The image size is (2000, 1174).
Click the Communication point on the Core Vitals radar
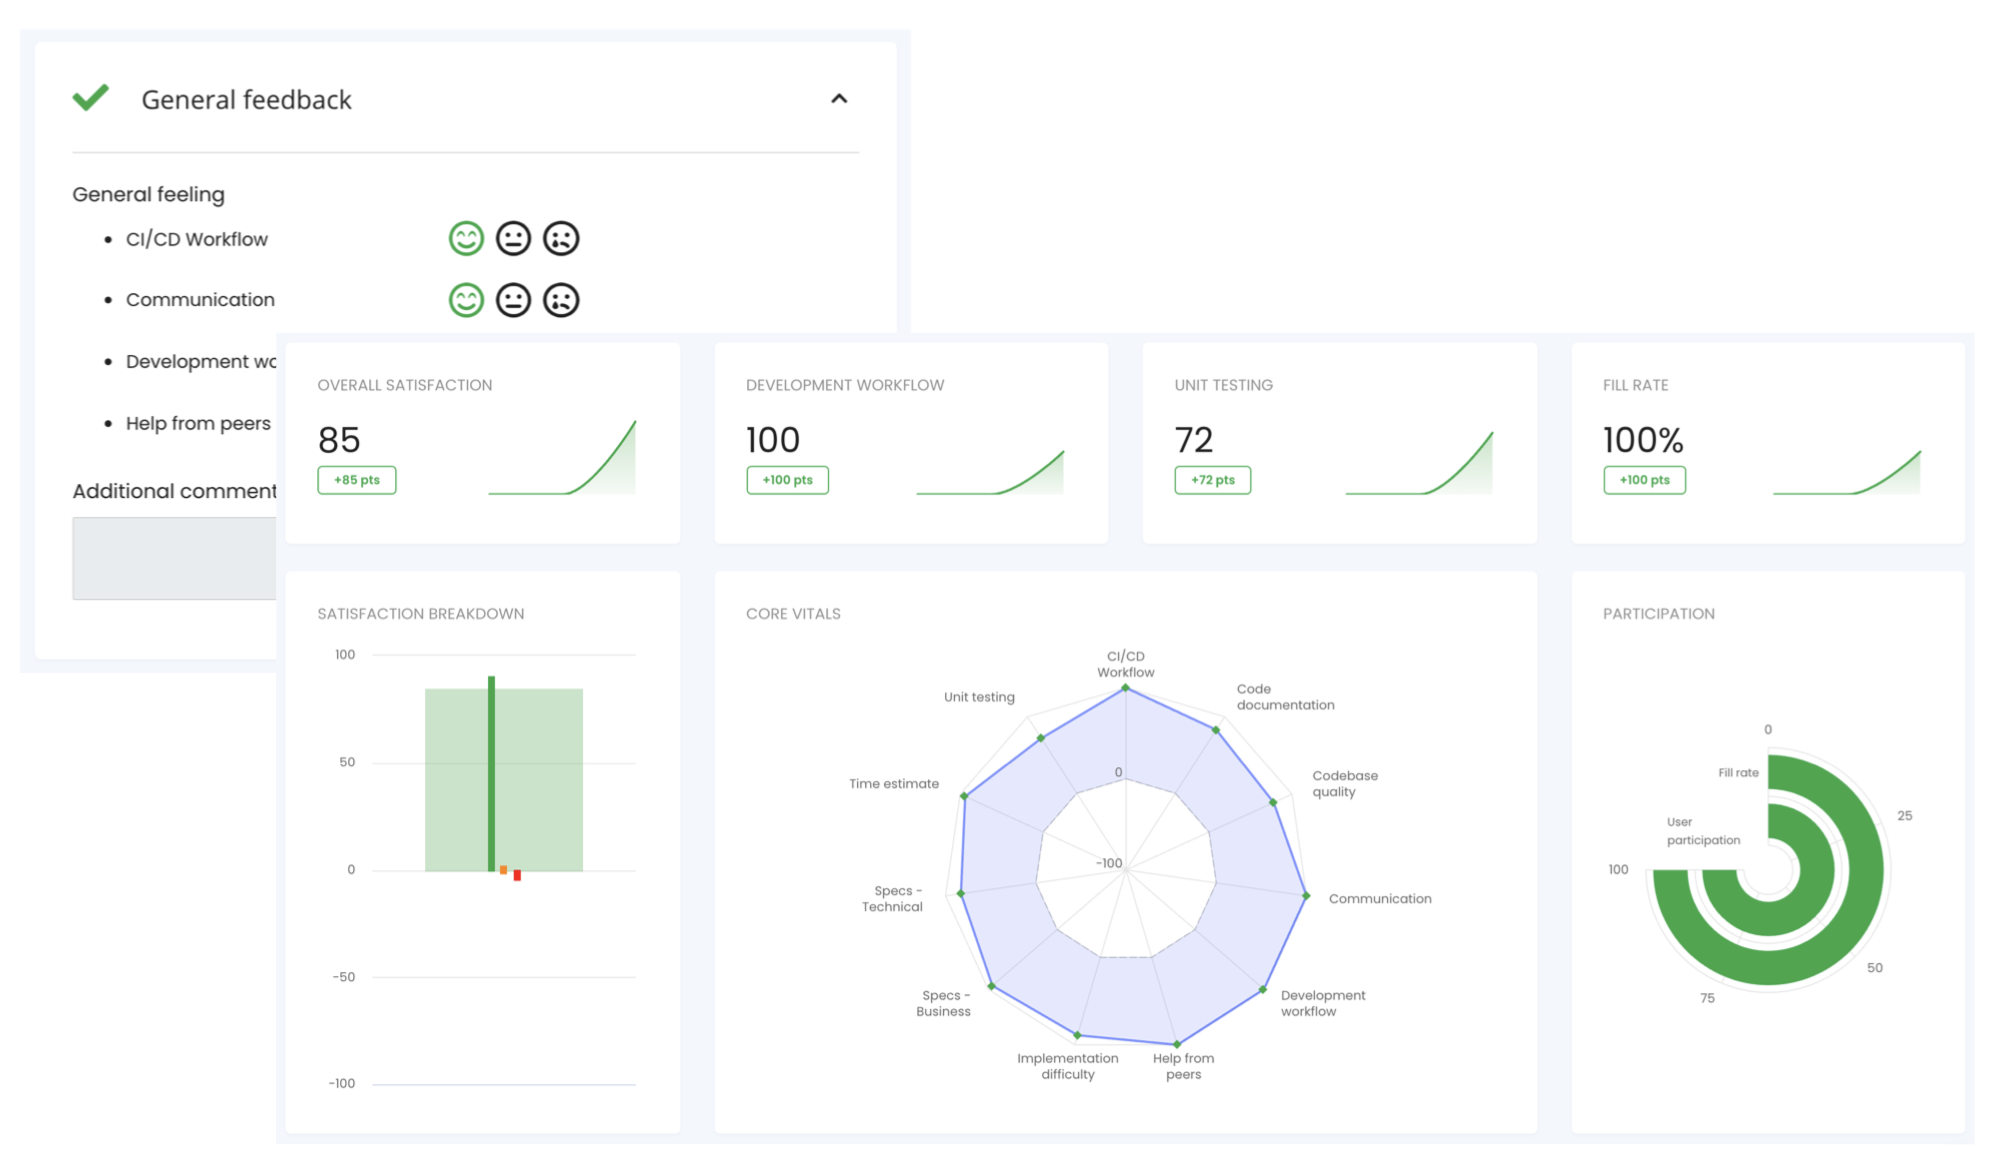point(1305,897)
